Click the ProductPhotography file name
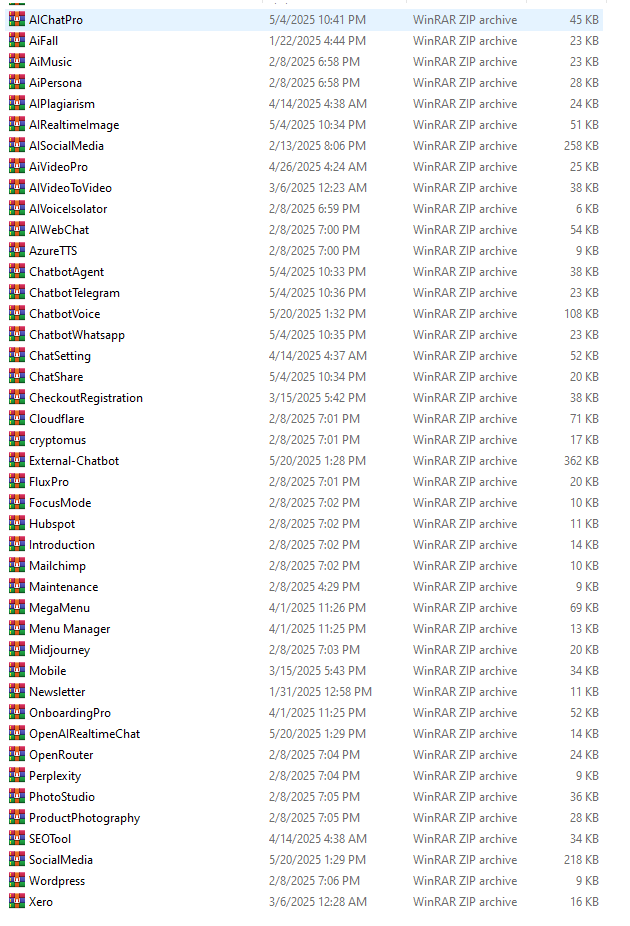This screenshot has width=630, height=926. pos(84,818)
